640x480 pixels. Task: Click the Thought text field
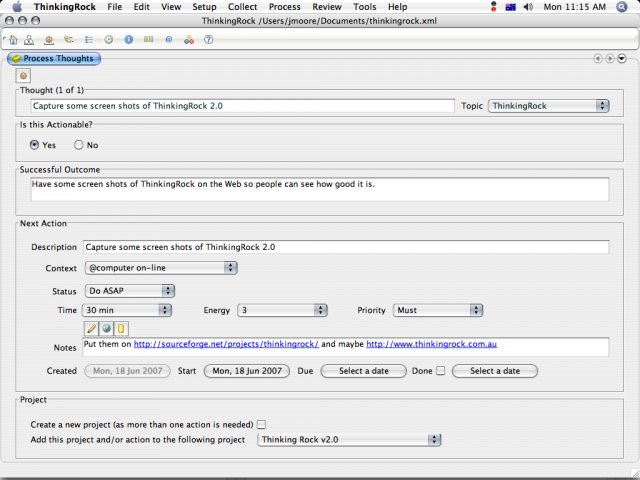242,106
